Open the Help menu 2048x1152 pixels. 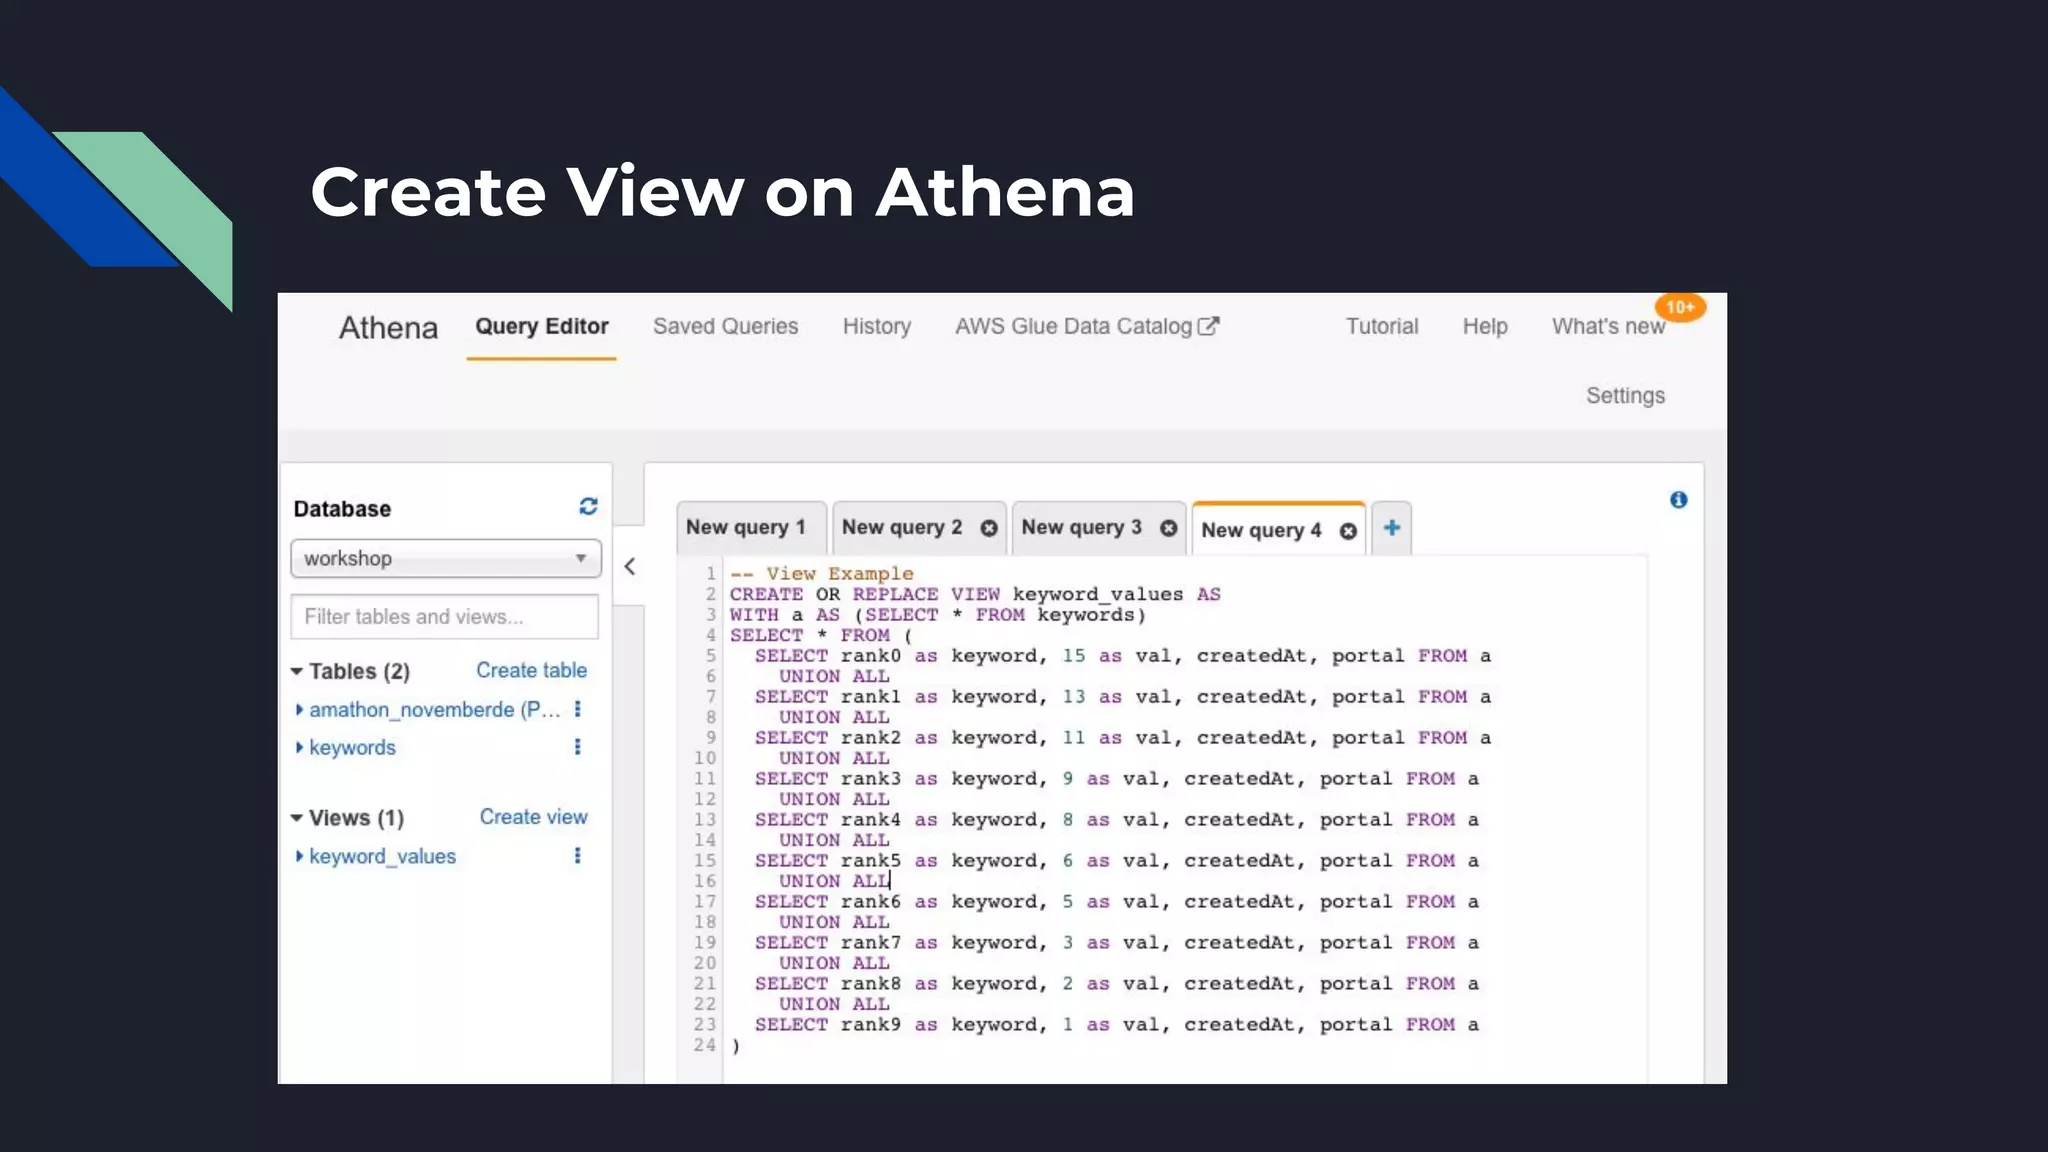(x=1485, y=327)
